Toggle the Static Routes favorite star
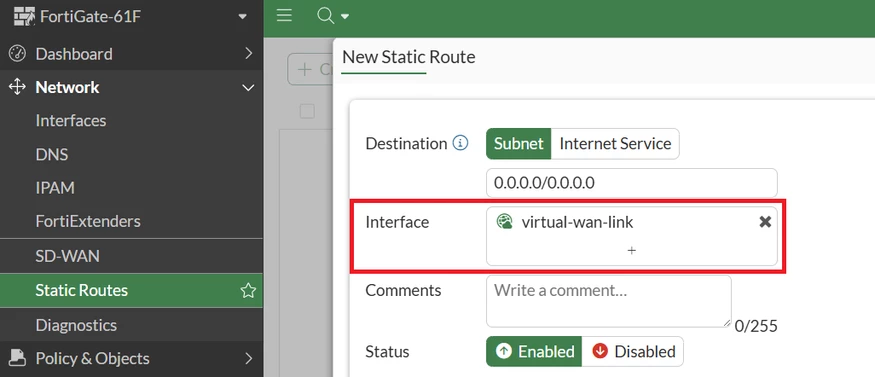Viewport: 875px width, 377px height. click(248, 290)
